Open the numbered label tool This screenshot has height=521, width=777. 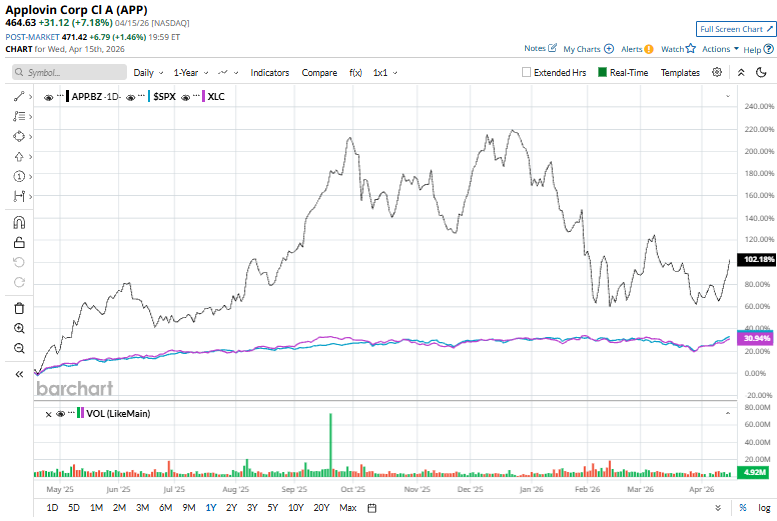click(19, 176)
